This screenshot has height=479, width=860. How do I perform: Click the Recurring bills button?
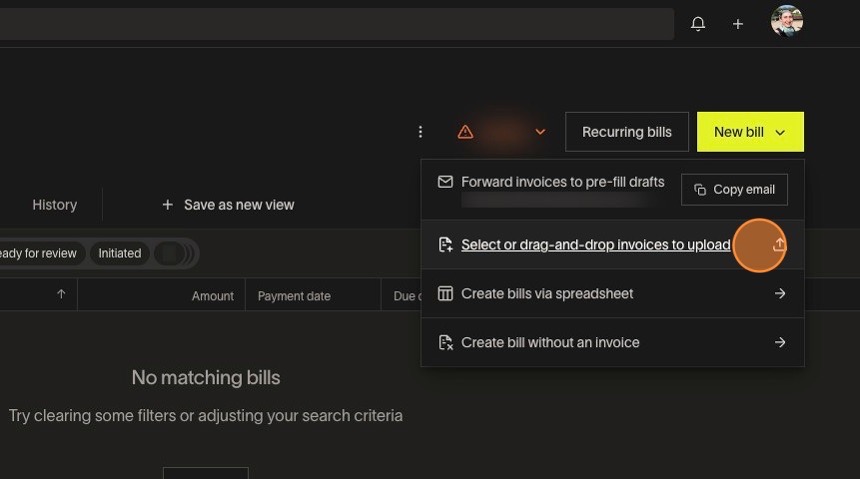pyautogui.click(x=626, y=132)
